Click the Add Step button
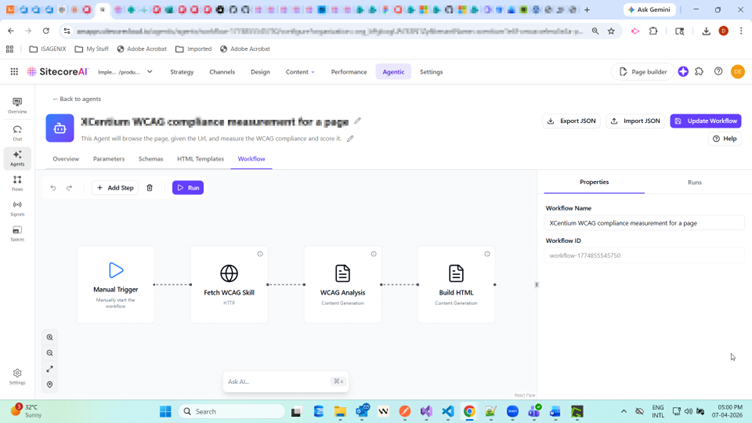This screenshot has height=423, width=752. pos(115,188)
